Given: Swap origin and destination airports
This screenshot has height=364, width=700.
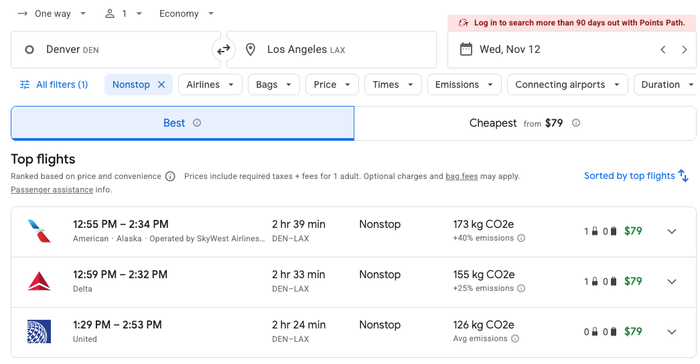Looking at the screenshot, I should [x=223, y=50].
